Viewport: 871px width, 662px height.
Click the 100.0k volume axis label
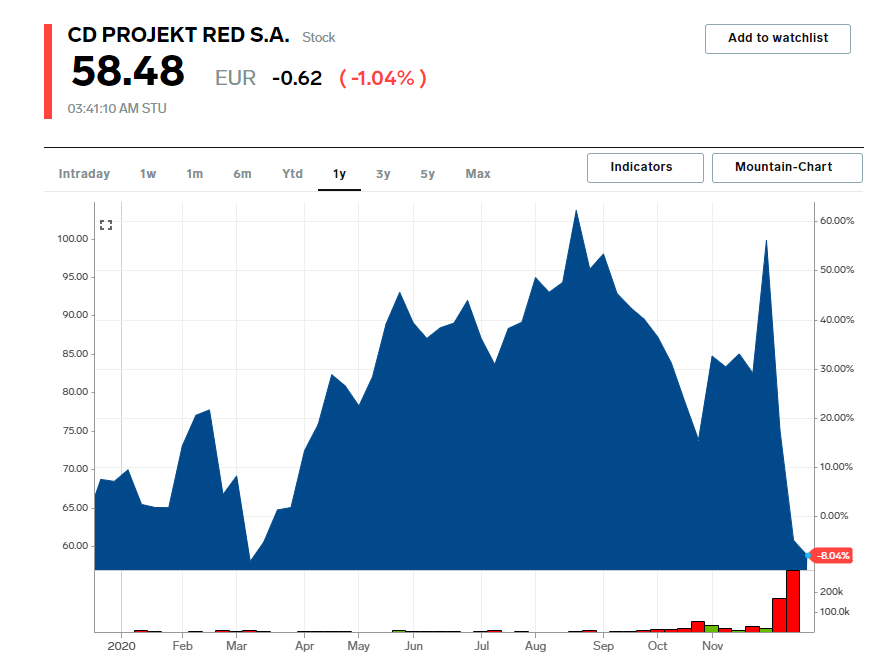click(x=835, y=611)
